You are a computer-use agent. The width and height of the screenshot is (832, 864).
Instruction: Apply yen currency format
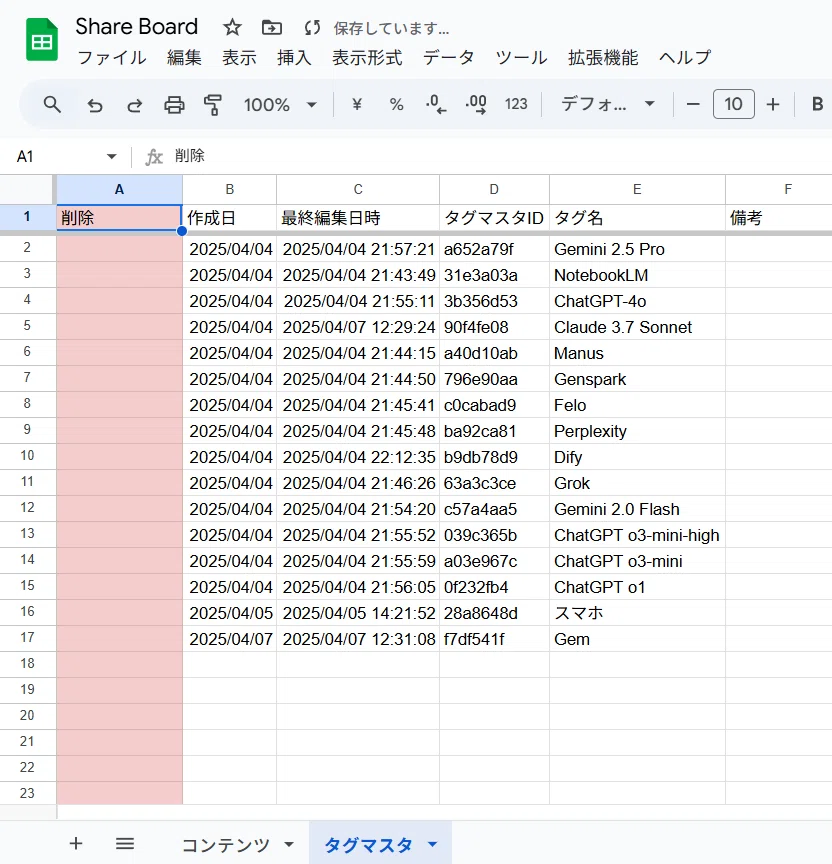tap(357, 104)
